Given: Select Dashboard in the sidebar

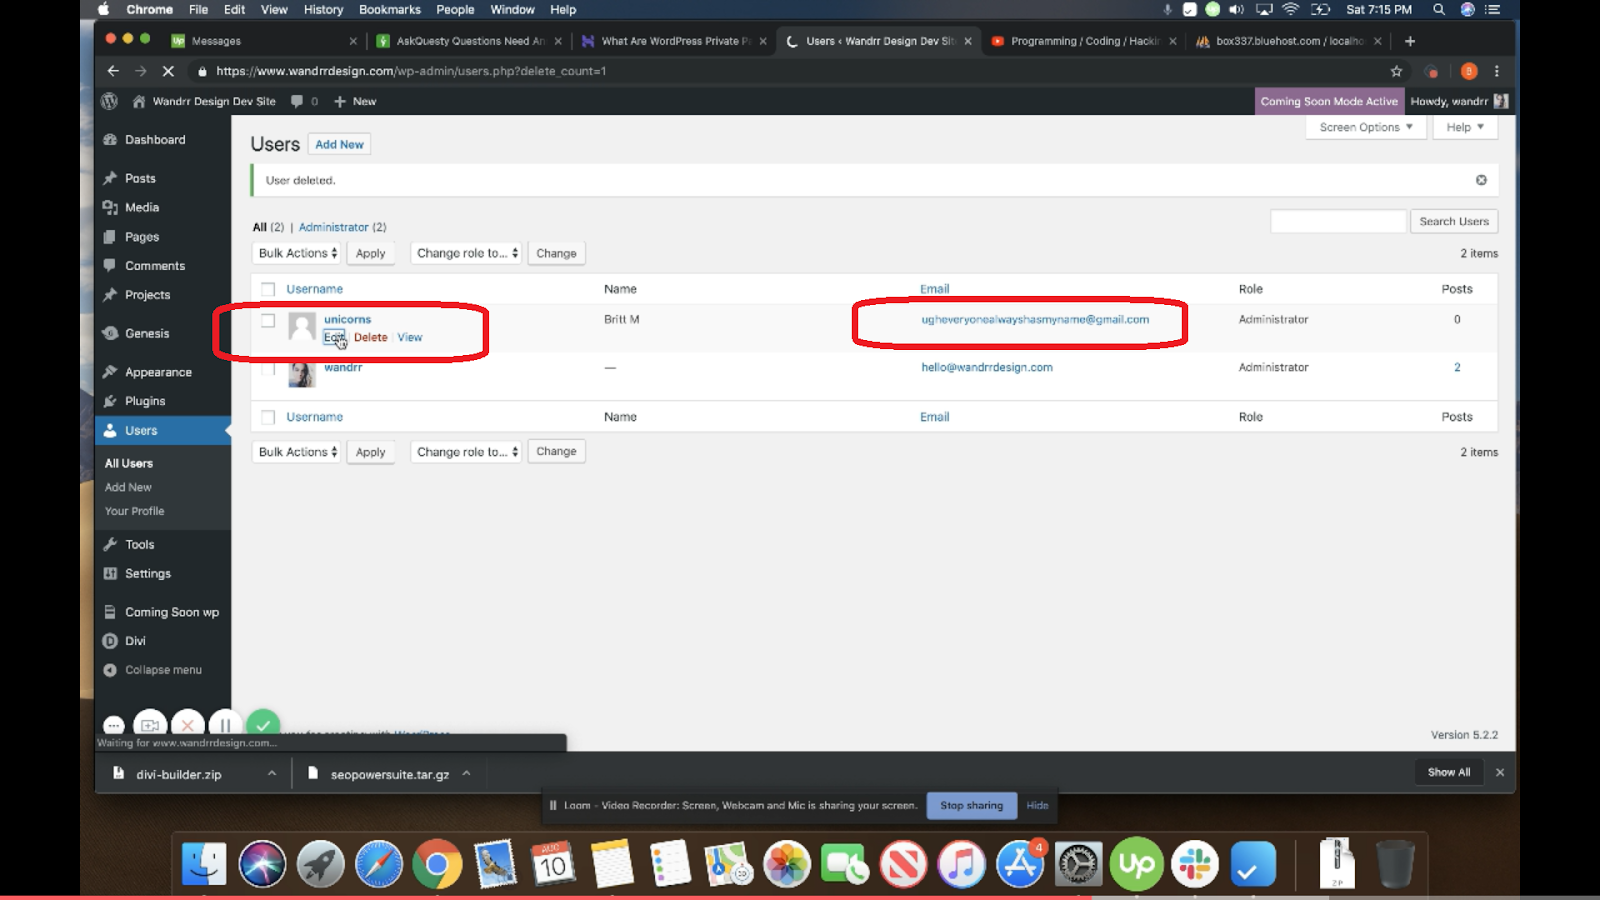Looking at the screenshot, I should tap(155, 139).
